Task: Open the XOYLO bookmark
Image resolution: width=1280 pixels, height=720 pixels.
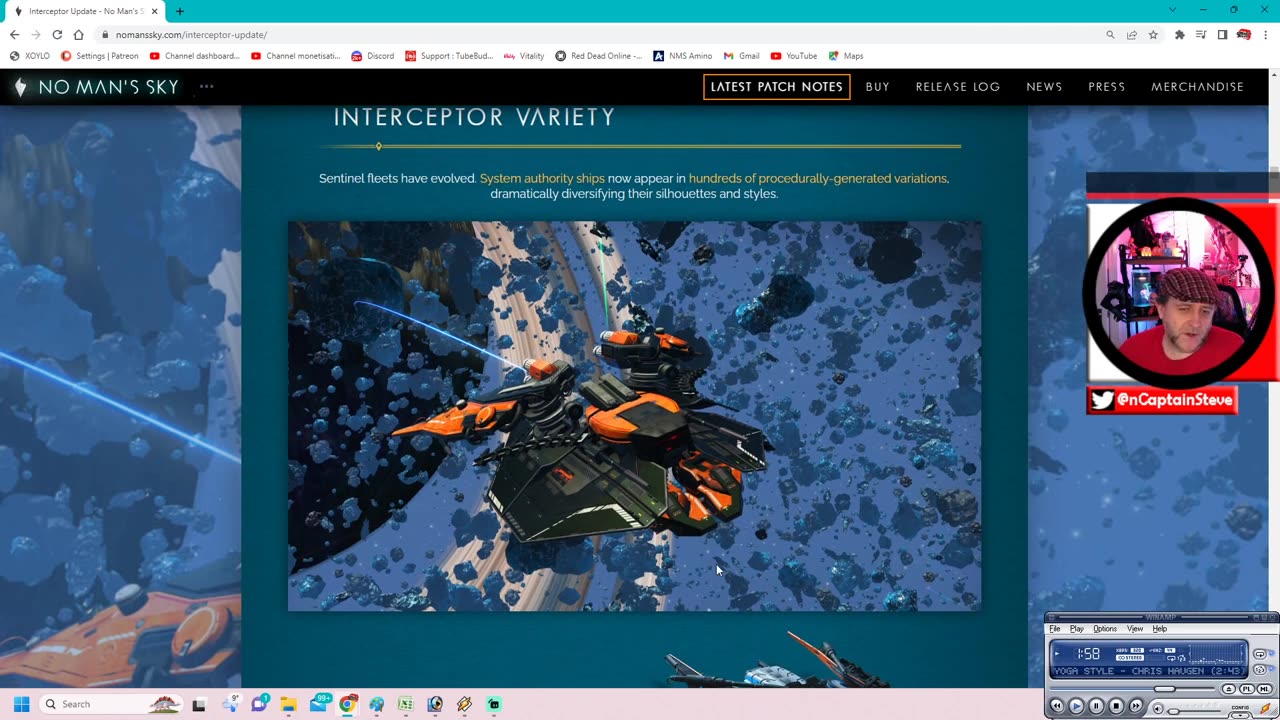Action: (x=31, y=56)
